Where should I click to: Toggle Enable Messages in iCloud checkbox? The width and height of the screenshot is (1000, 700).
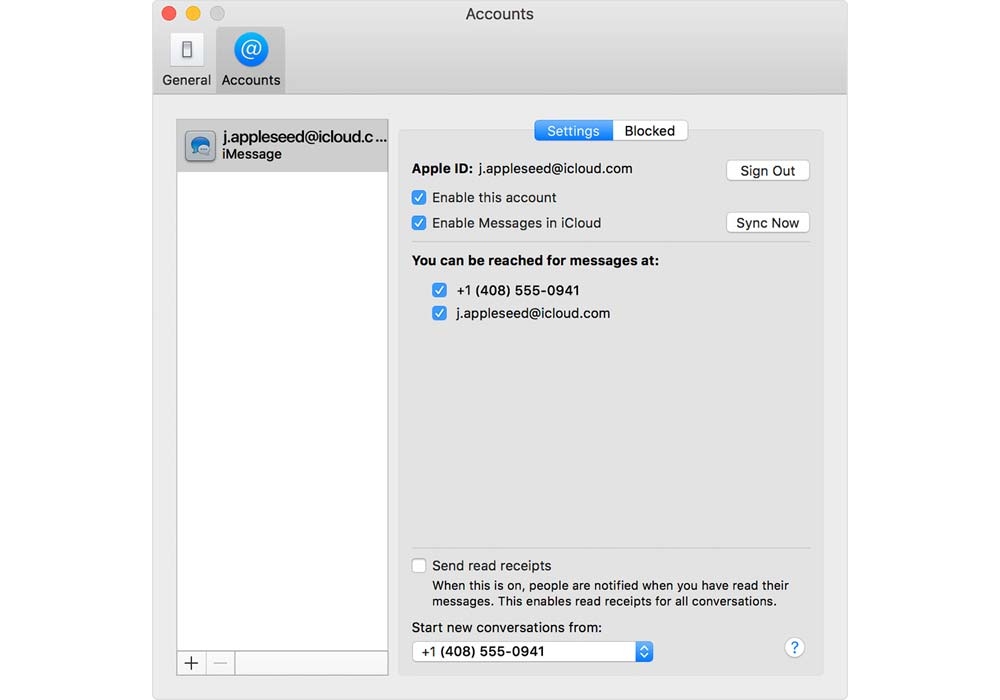click(x=419, y=223)
